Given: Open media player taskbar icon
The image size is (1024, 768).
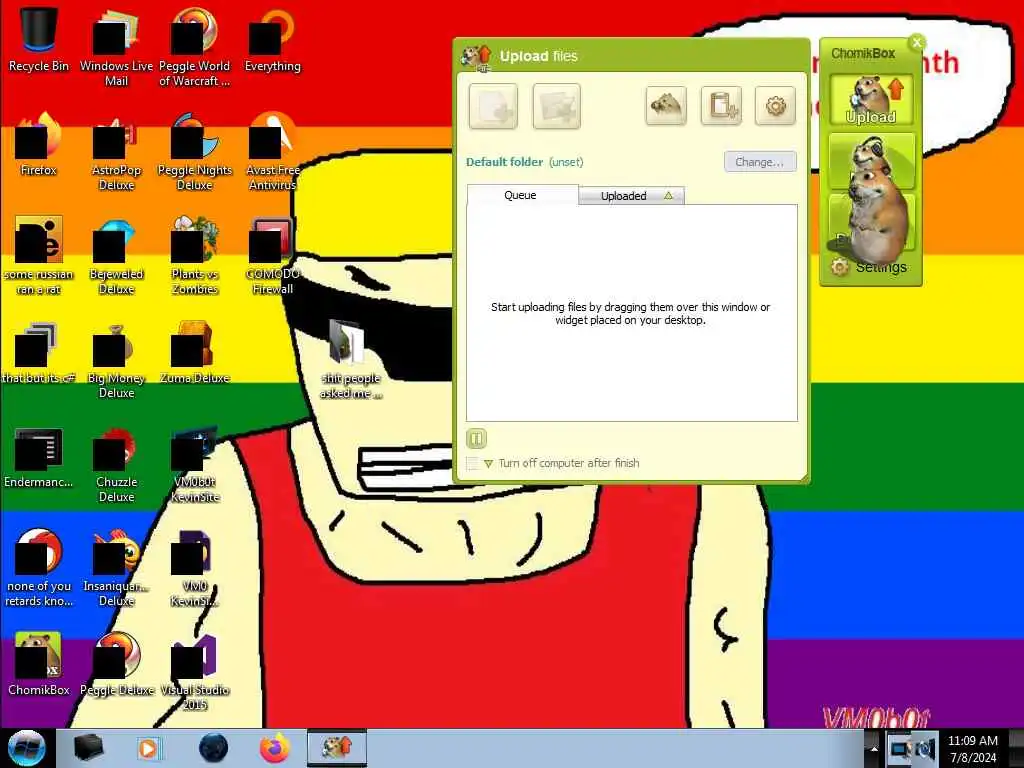Looking at the screenshot, I should tap(149, 748).
